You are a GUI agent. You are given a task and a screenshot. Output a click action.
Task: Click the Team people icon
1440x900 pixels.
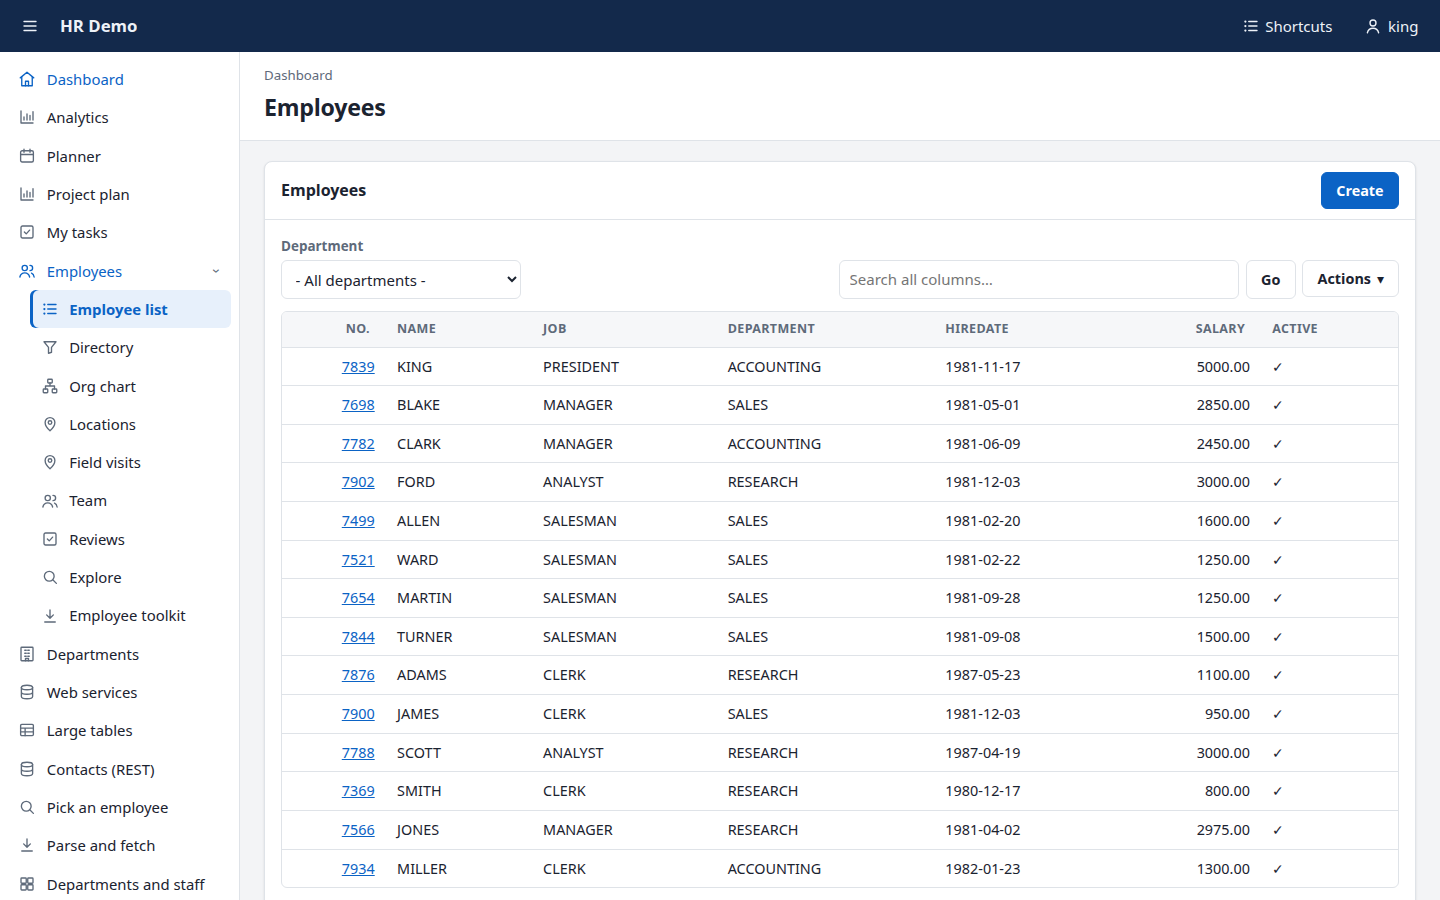[x=50, y=501]
